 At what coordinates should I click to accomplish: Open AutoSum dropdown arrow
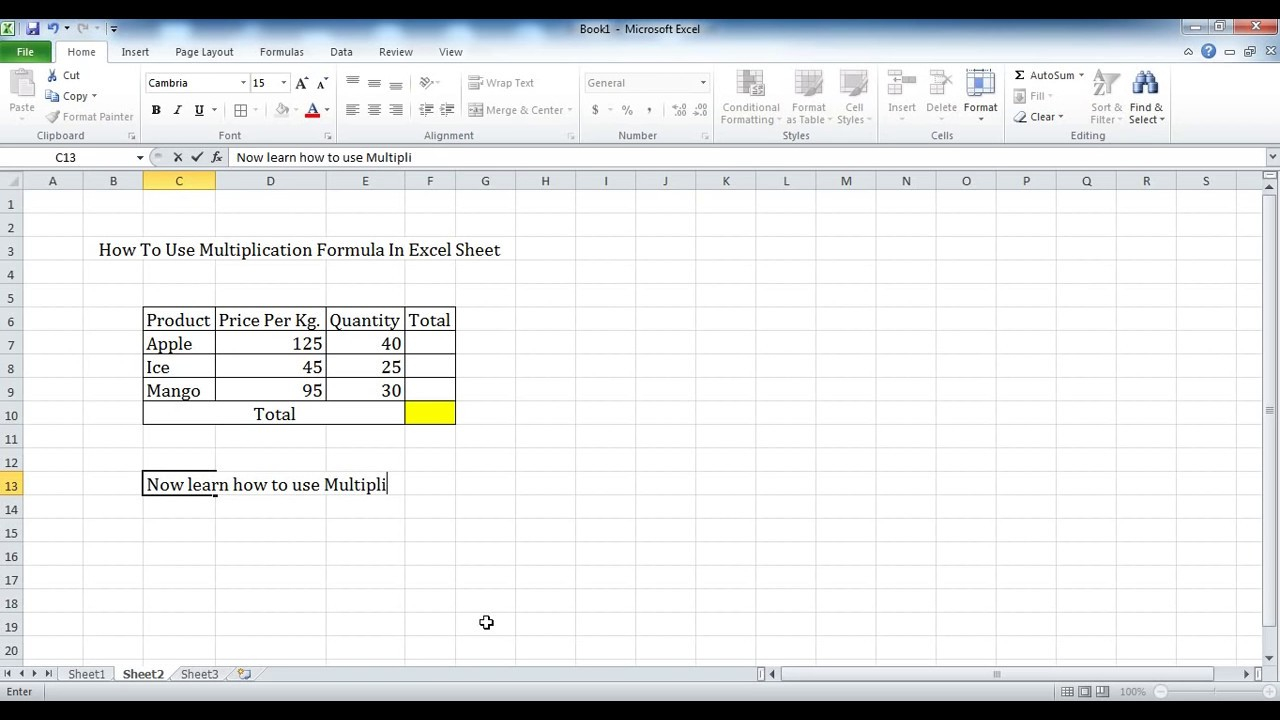click(x=1081, y=75)
